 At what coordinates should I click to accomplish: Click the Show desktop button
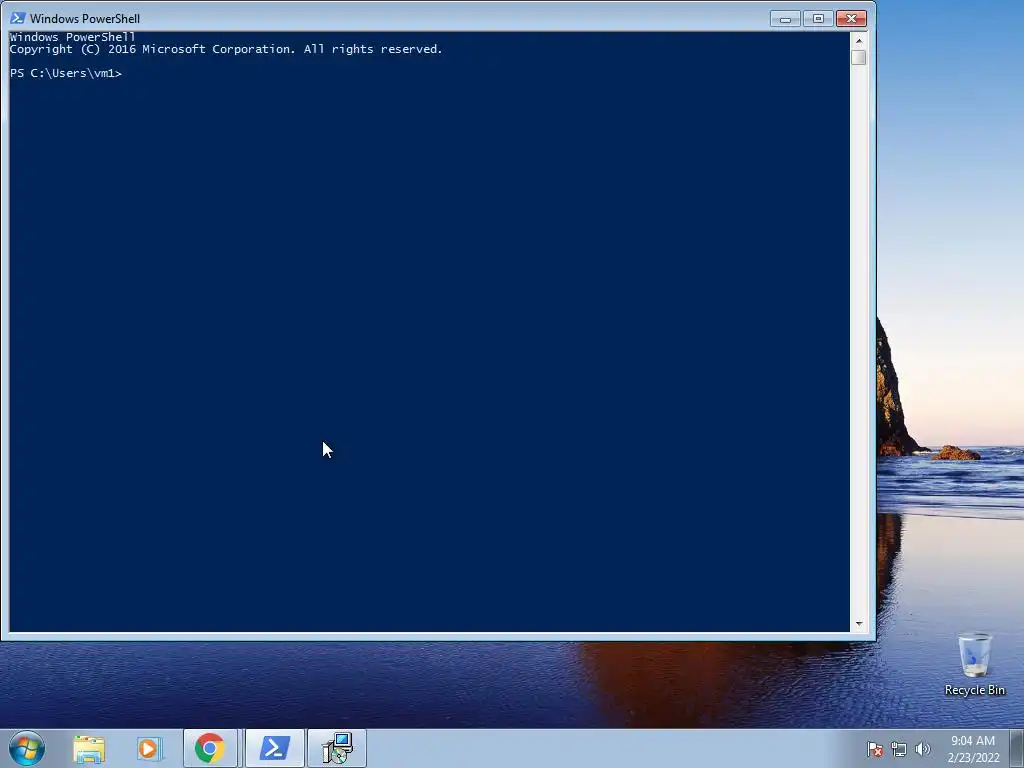(x=1017, y=749)
